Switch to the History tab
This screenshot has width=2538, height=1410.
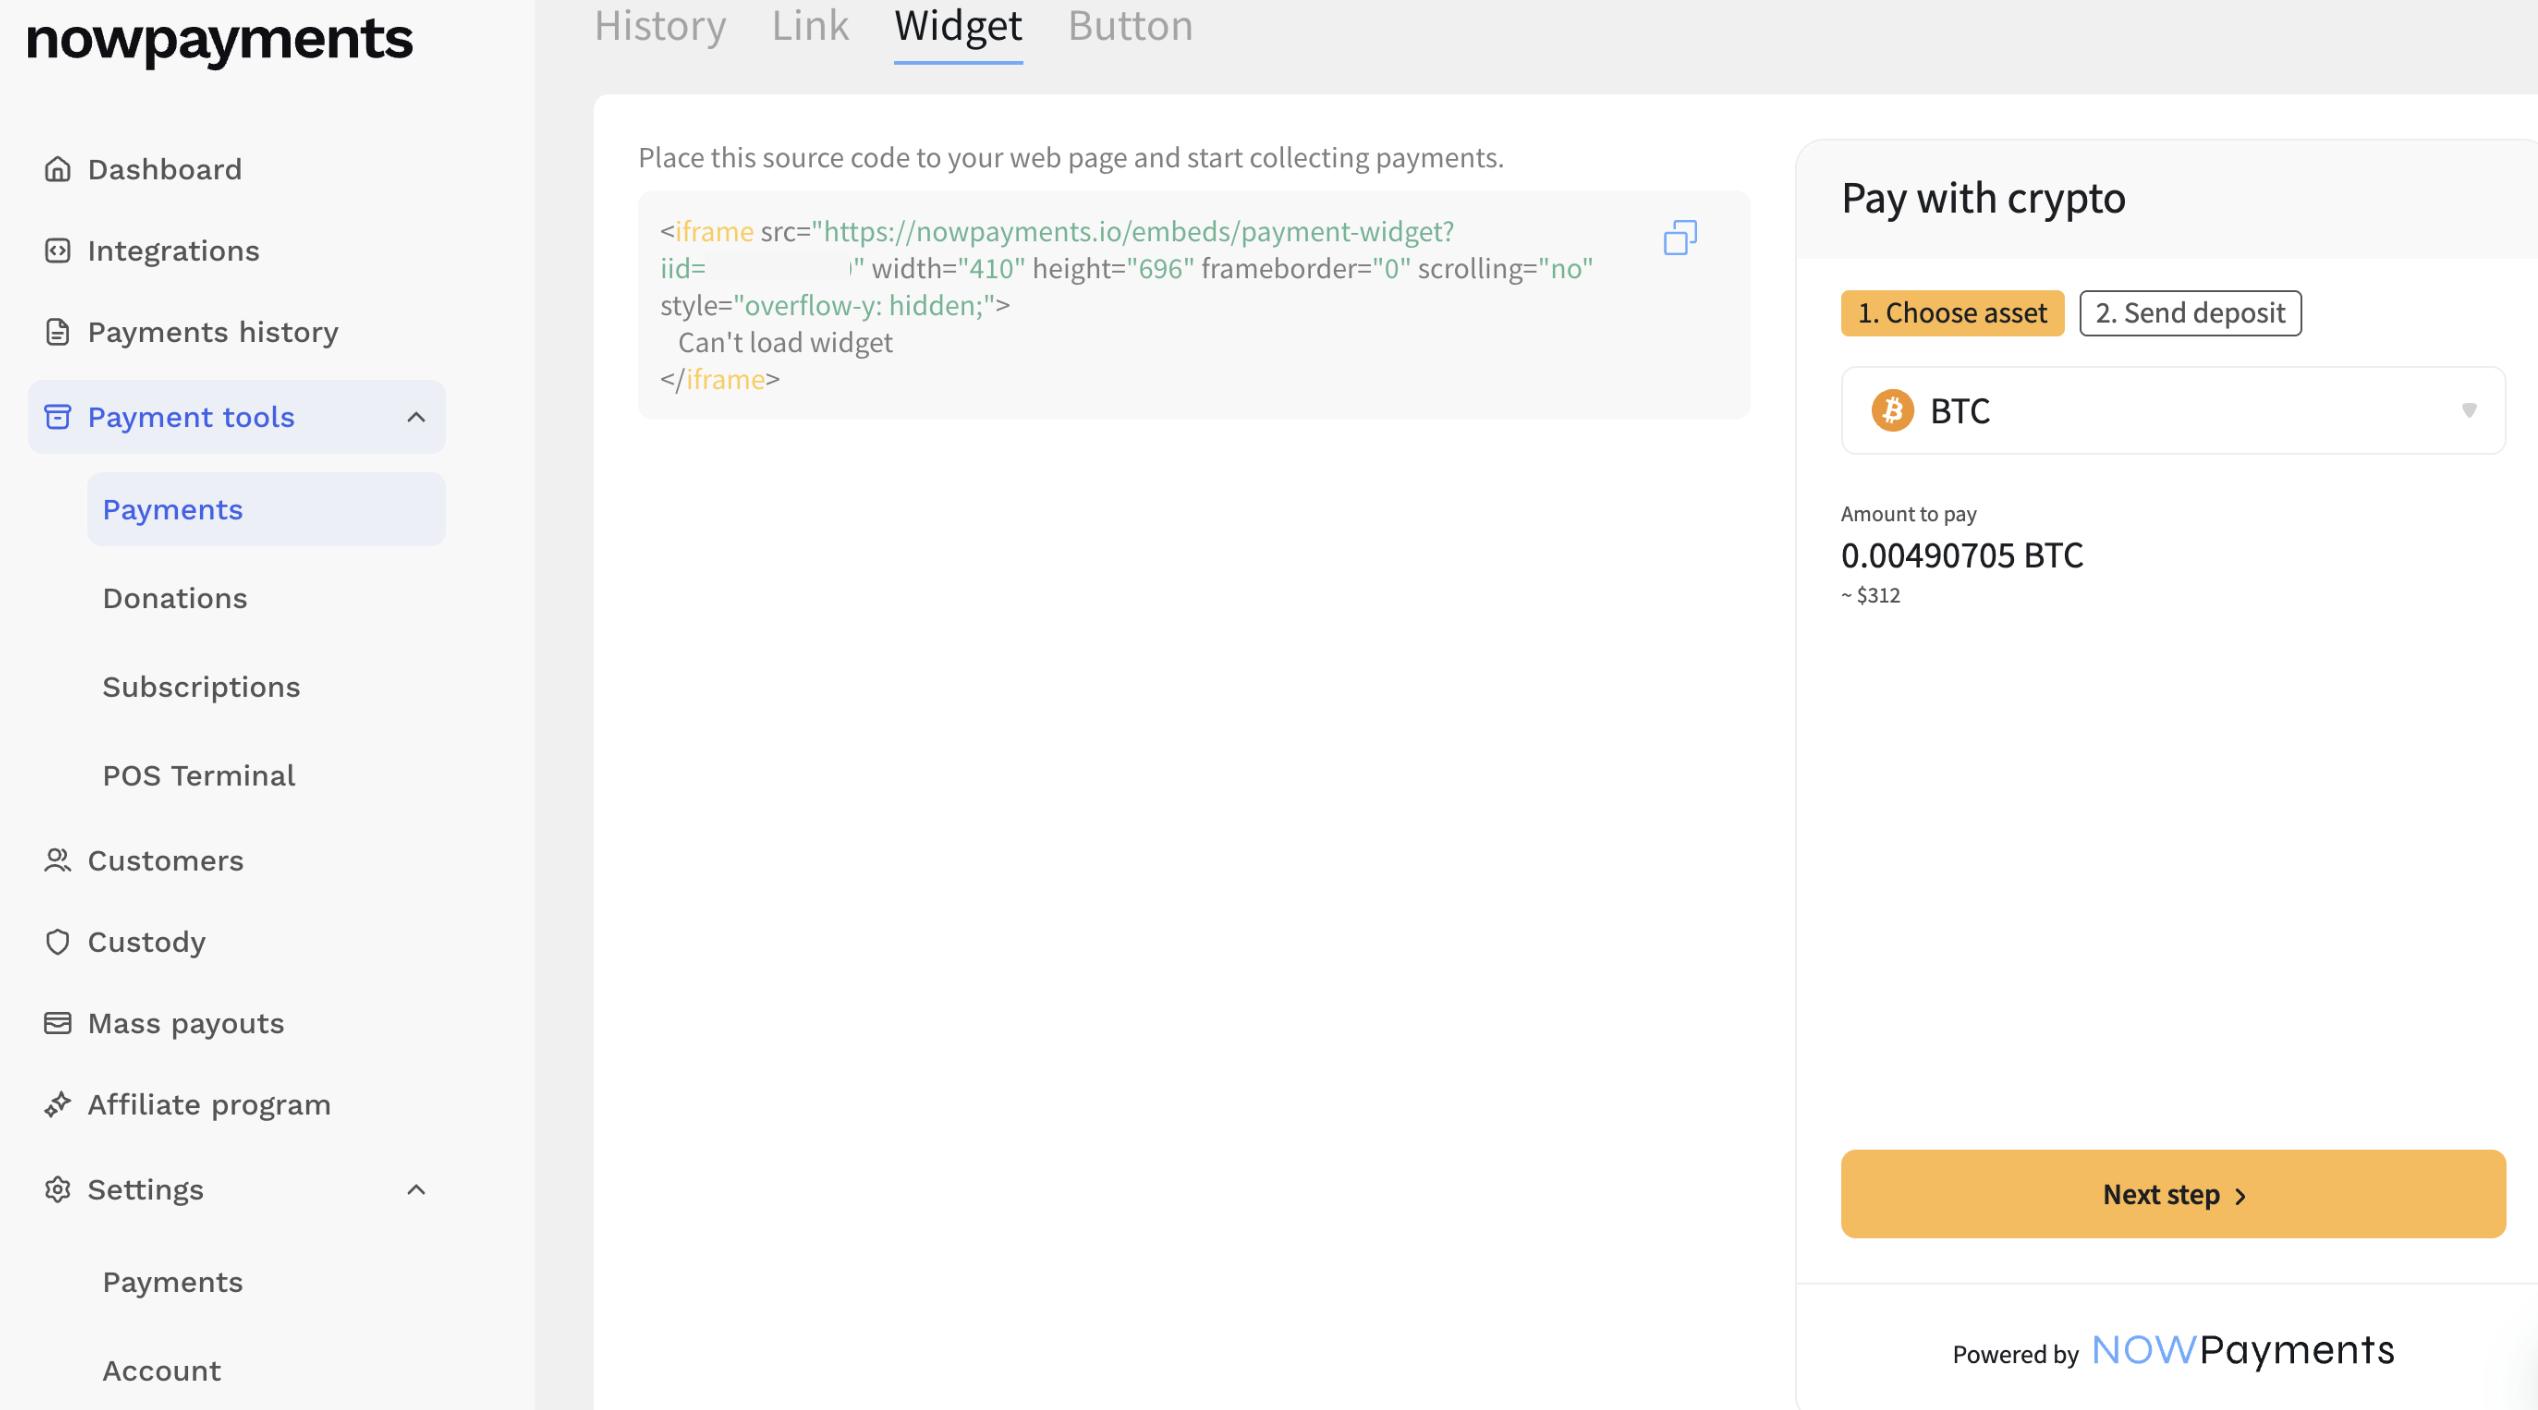[x=660, y=26]
